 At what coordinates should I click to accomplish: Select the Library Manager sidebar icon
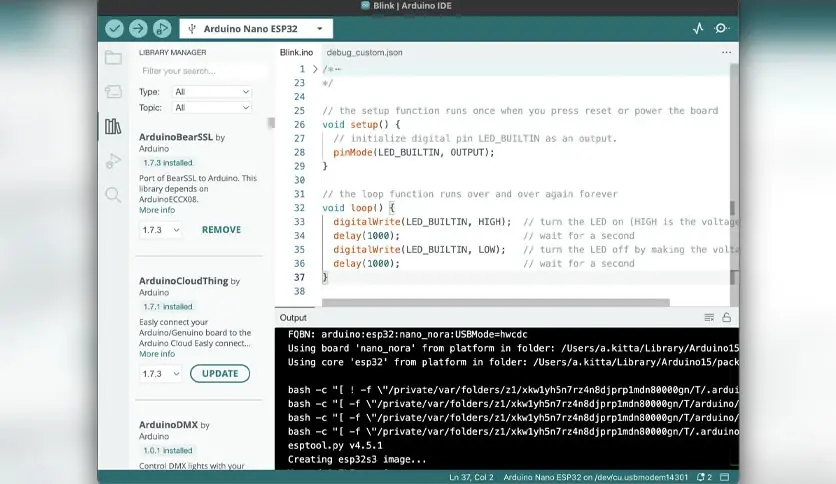pyautogui.click(x=113, y=126)
